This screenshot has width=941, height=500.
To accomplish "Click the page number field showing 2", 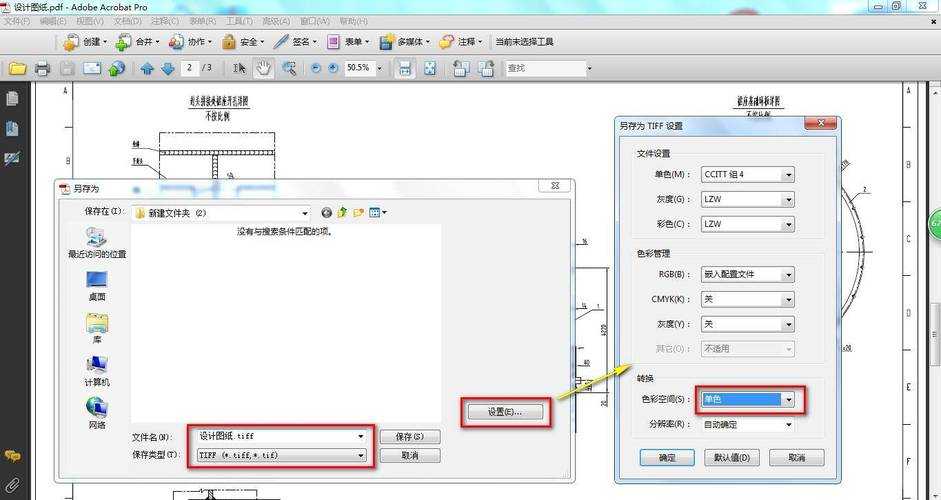I will pyautogui.click(x=190, y=68).
